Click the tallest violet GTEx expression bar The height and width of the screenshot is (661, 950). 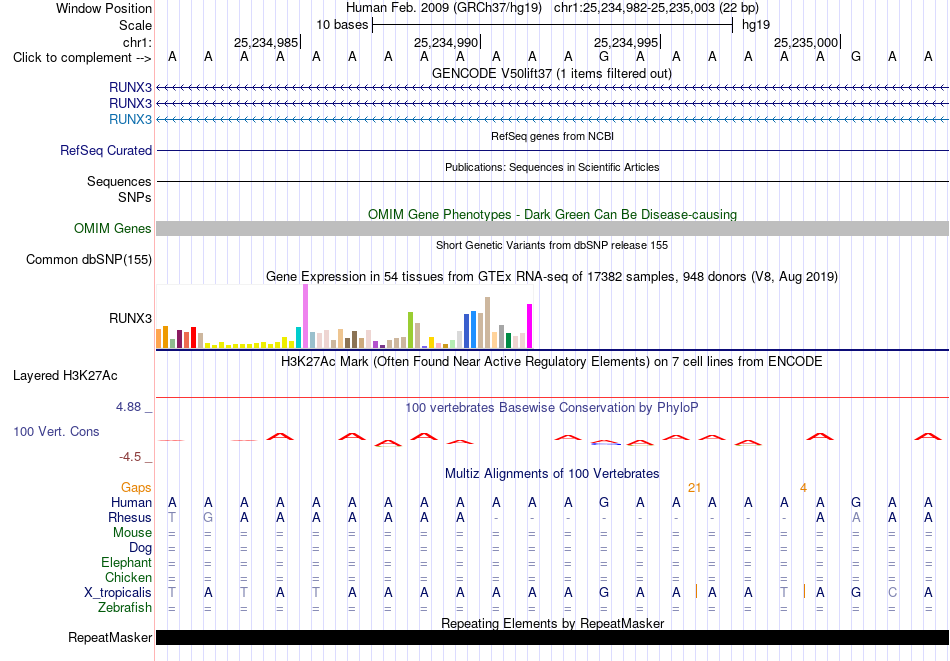click(x=306, y=316)
